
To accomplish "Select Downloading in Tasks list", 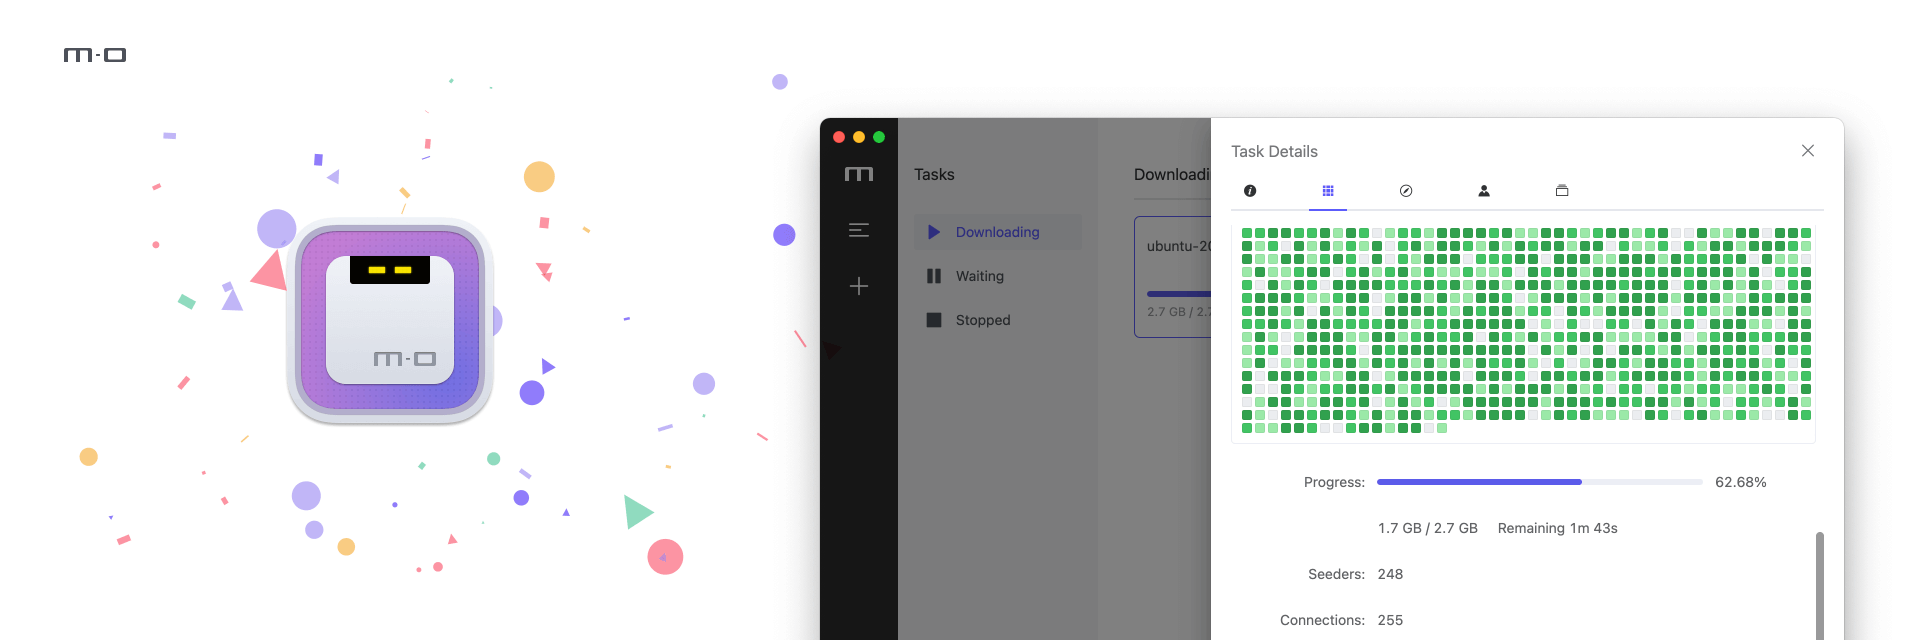I will 998,232.
